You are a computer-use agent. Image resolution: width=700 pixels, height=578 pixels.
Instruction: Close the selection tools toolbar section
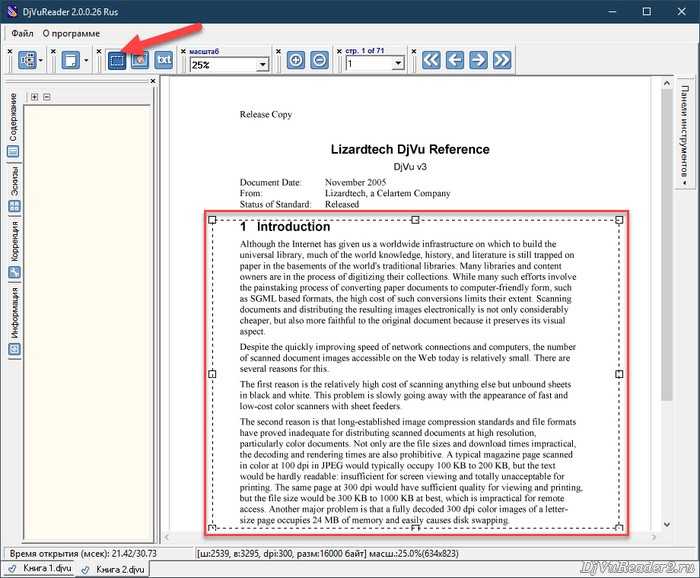(99, 52)
